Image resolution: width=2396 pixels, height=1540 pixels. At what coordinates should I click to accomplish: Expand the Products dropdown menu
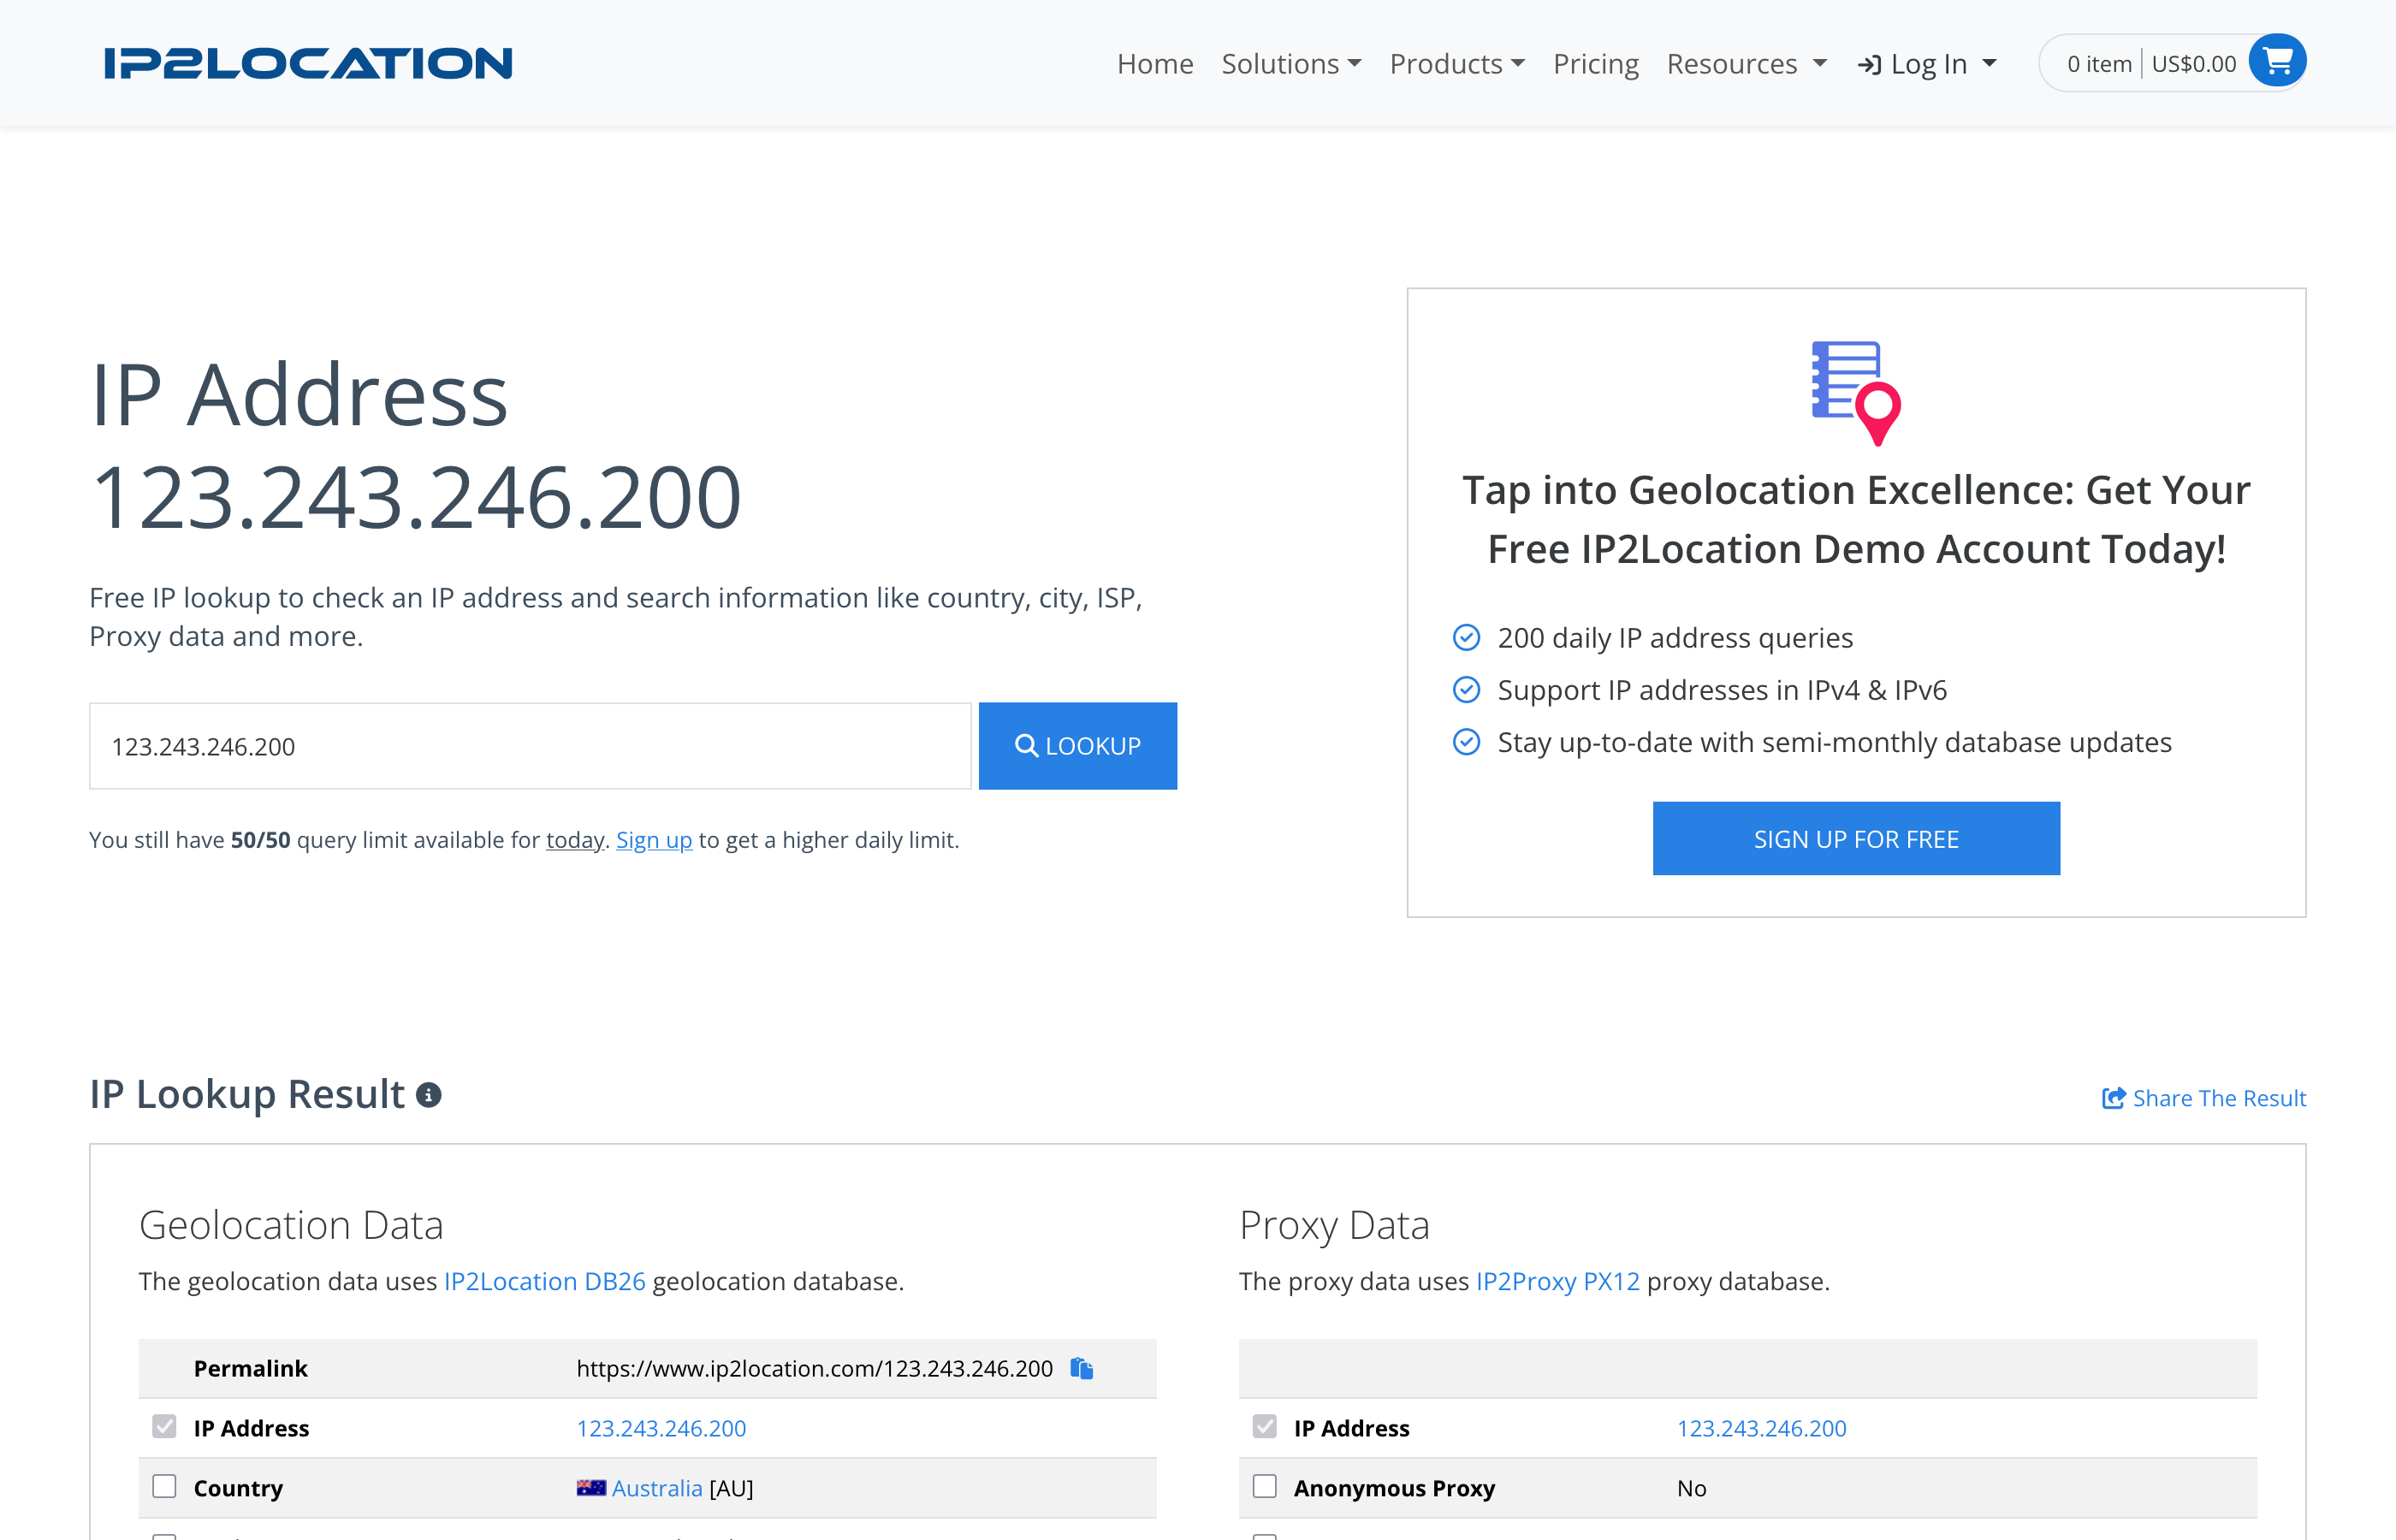click(1457, 64)
